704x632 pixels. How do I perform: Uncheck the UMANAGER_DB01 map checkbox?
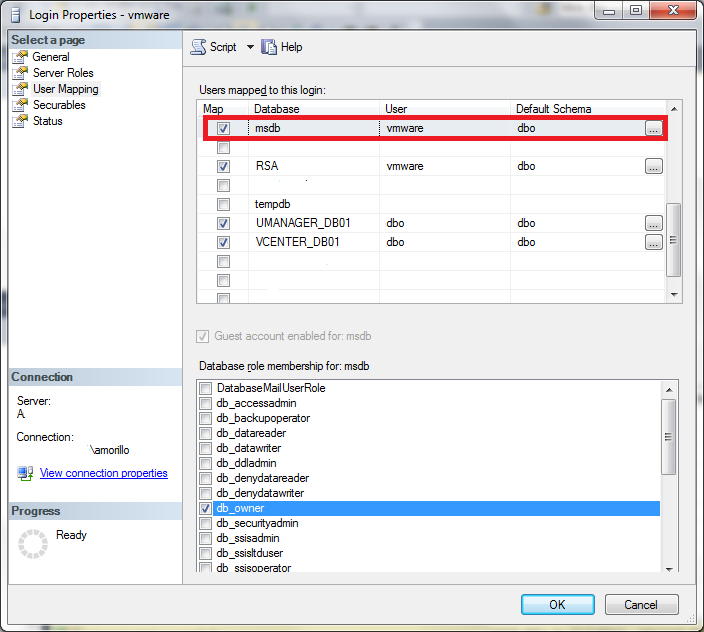point(223,223)
